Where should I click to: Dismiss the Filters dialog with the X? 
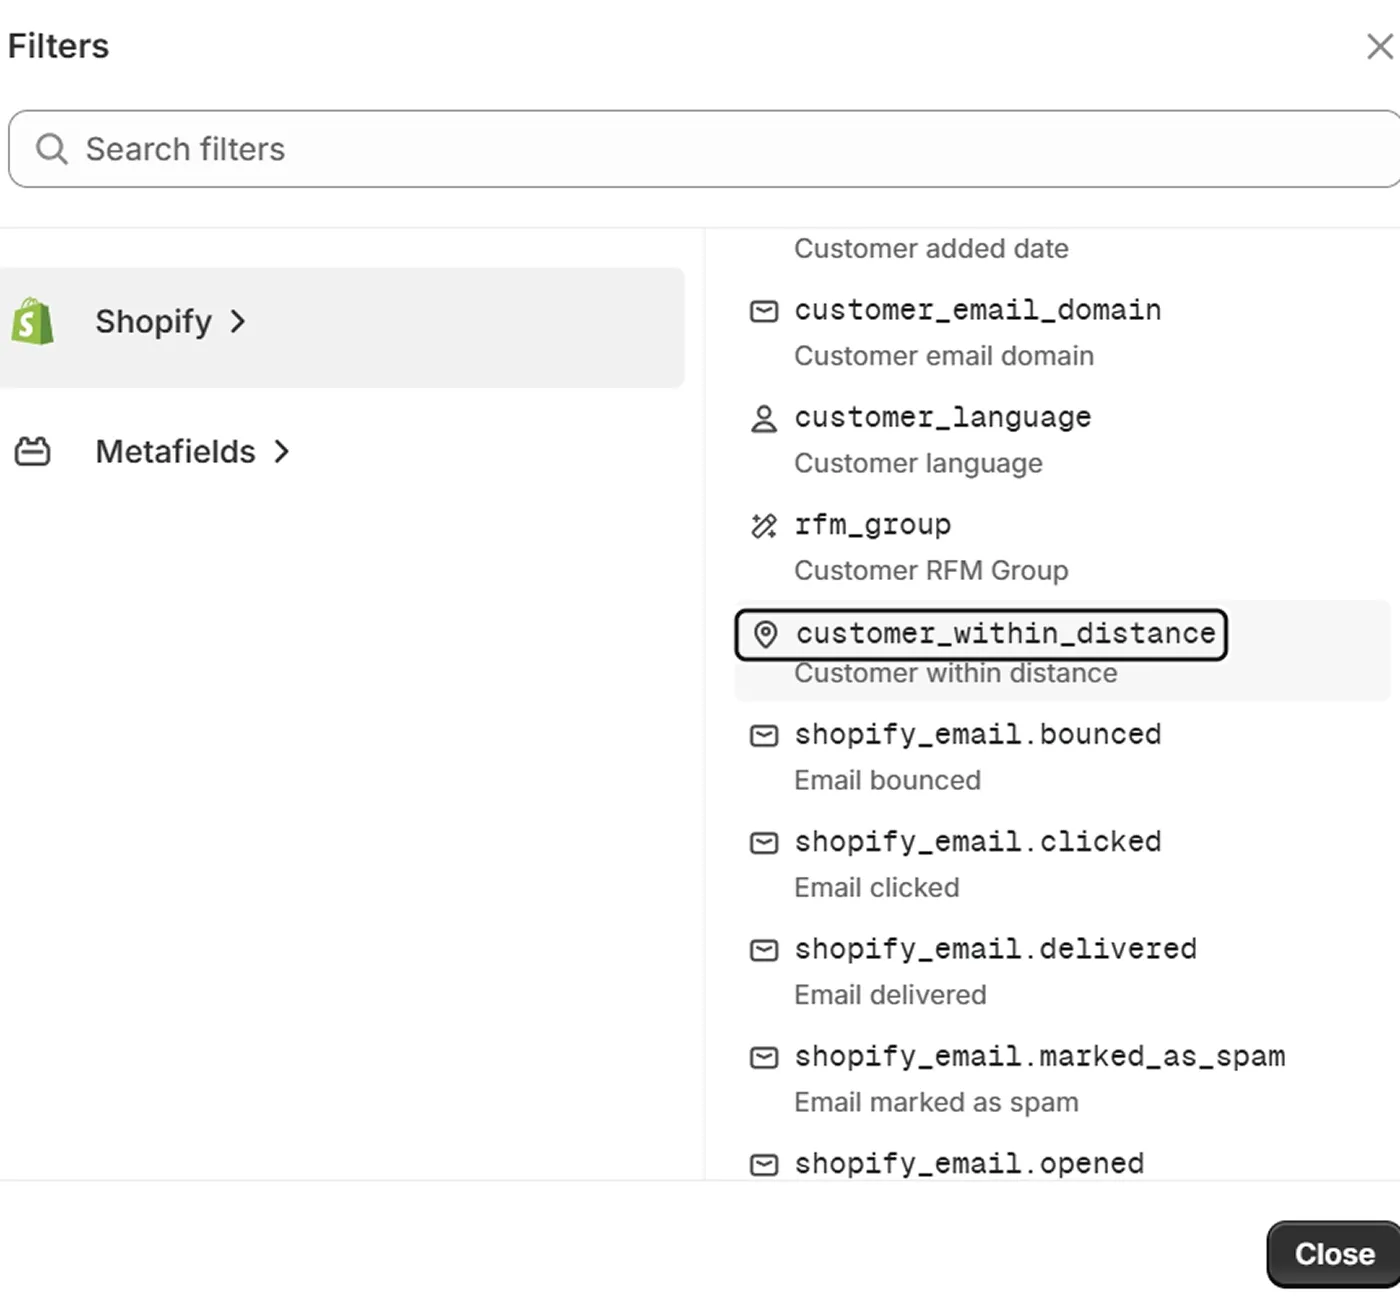[1379, 45]
